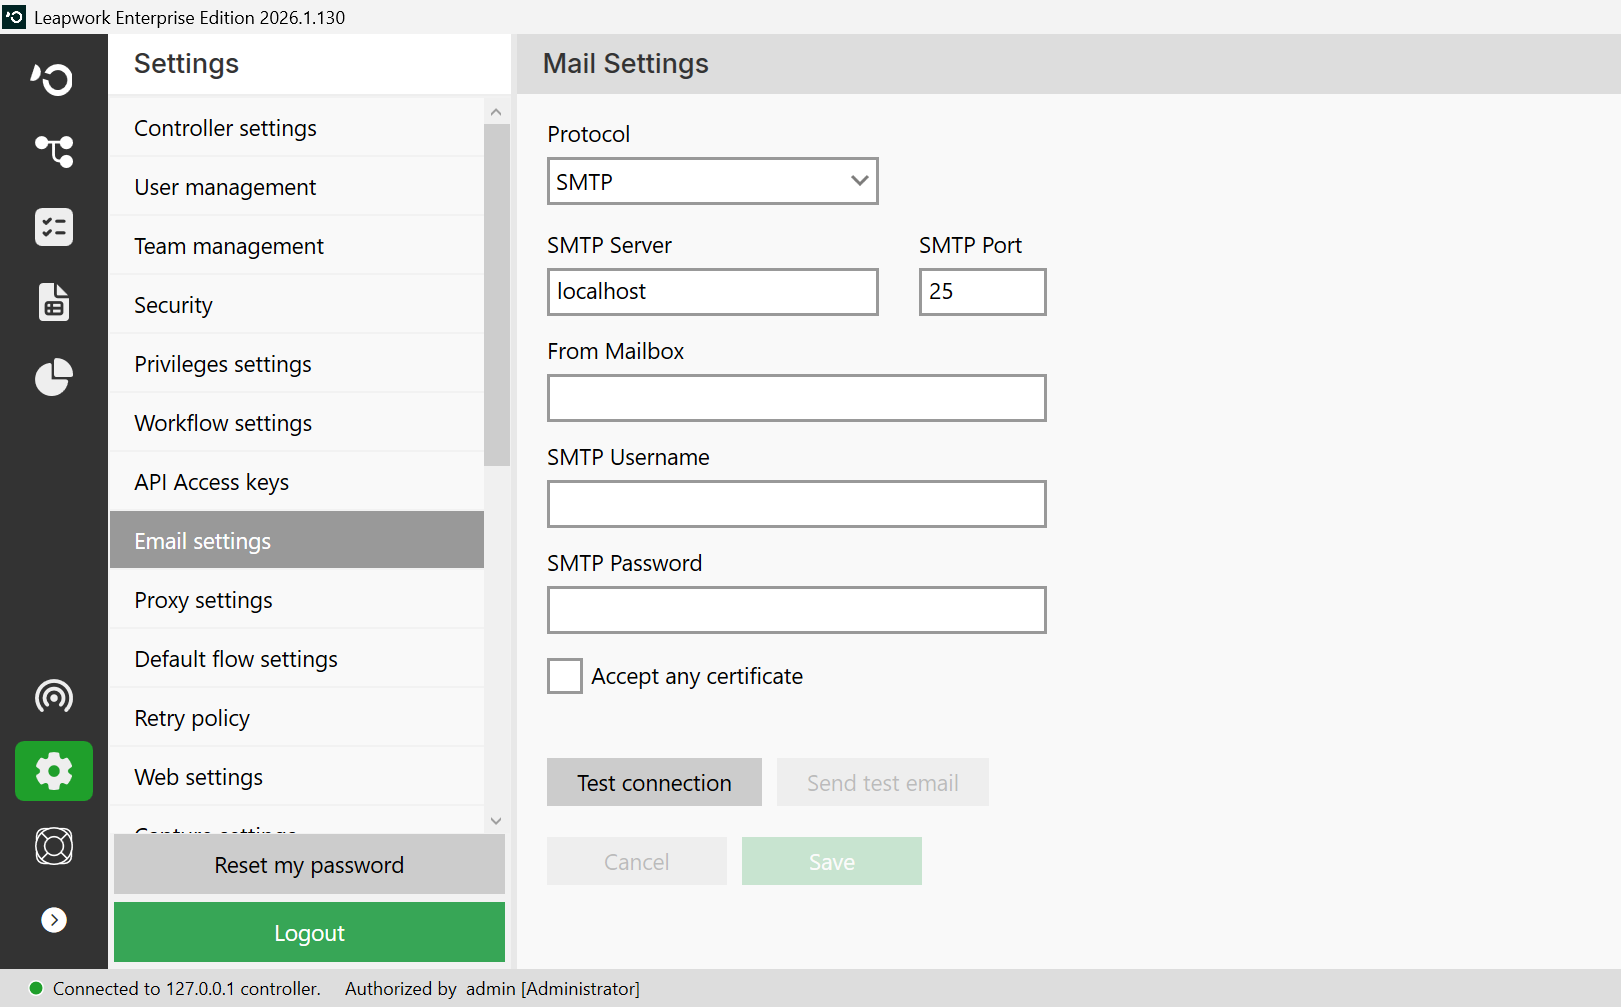Open API Access keys
Screen dimensions: 1621x1007
point(297,482)
